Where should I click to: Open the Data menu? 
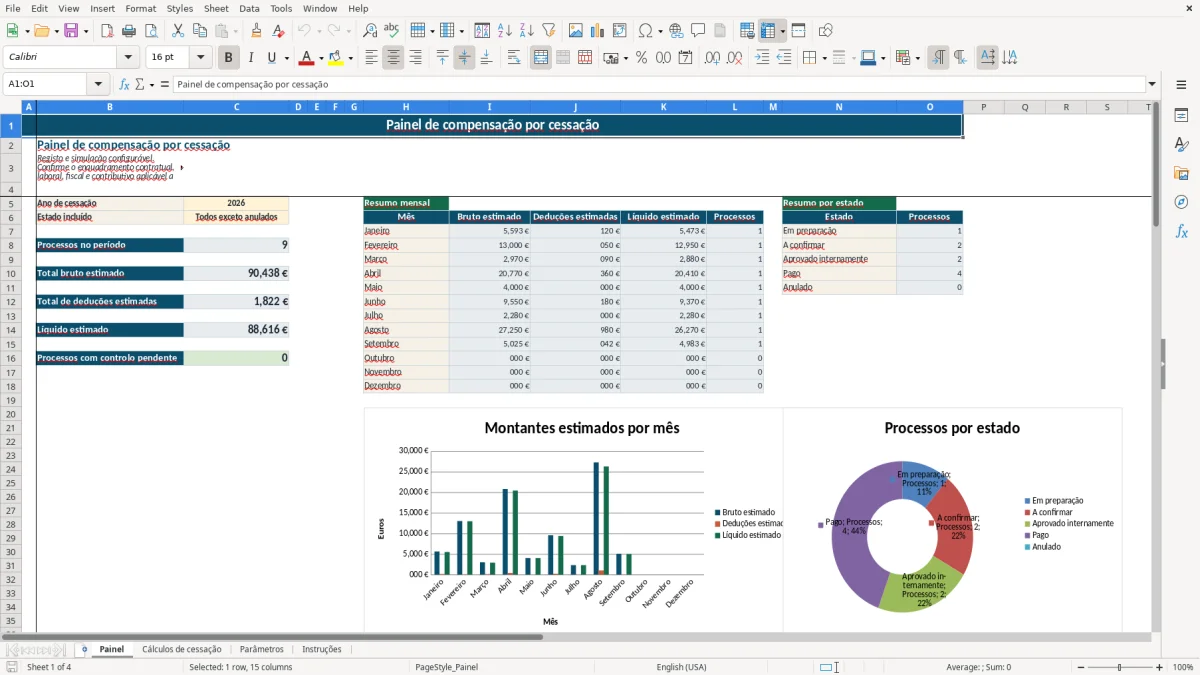249,8
